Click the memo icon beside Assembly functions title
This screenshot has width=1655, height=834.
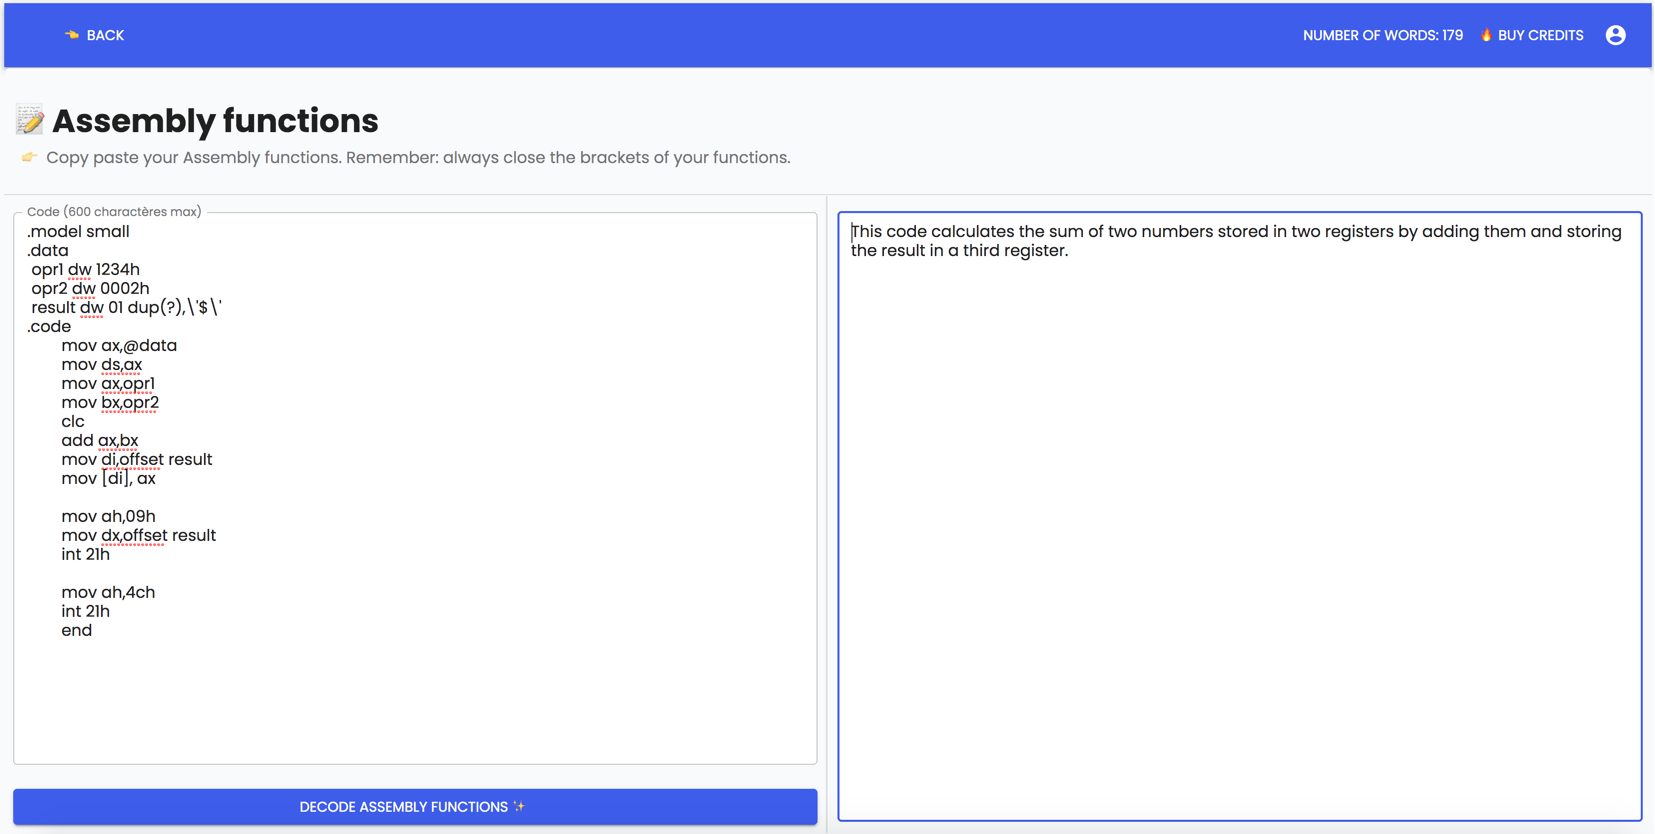point(30,120)
